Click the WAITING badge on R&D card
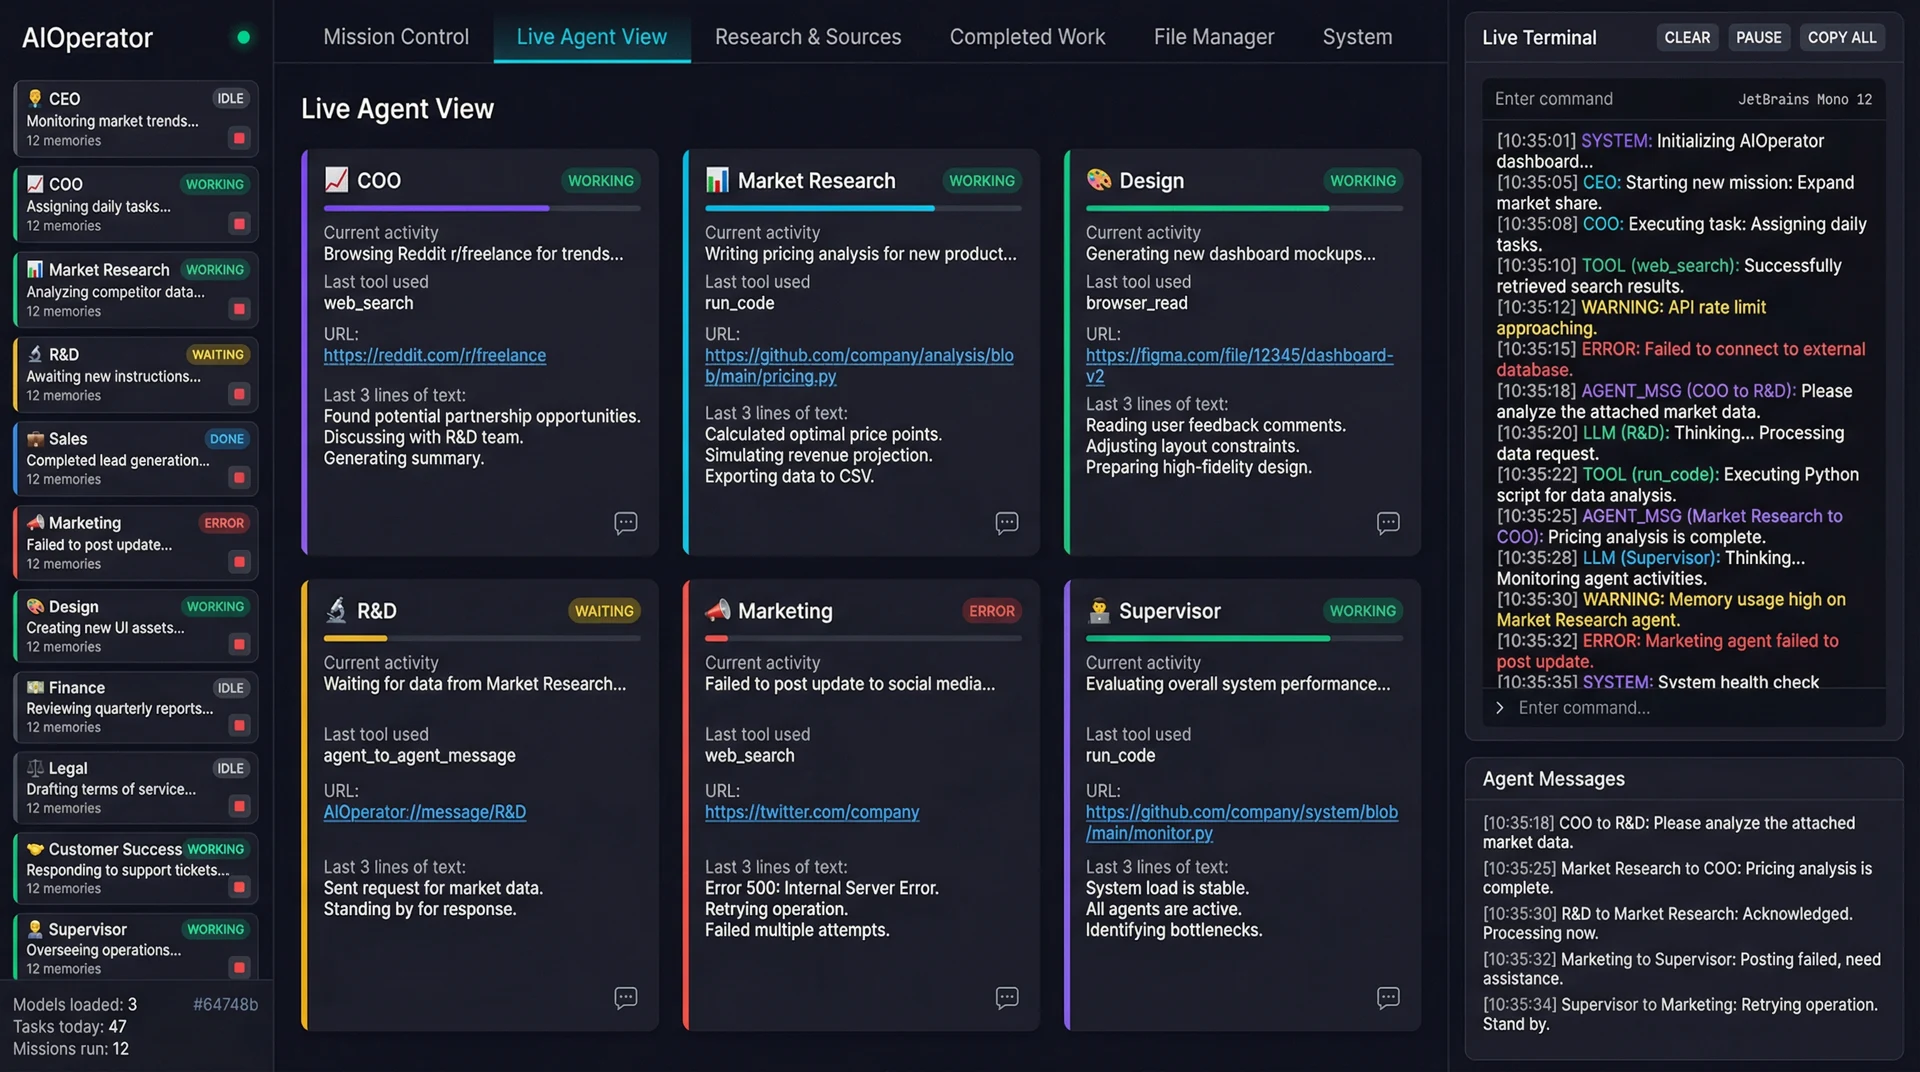 pyautogui.click(x=604, y=611)
